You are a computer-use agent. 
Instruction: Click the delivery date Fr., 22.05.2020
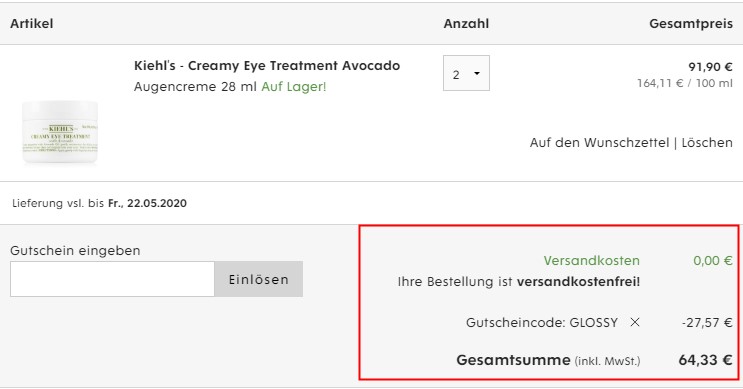point(147,203)
